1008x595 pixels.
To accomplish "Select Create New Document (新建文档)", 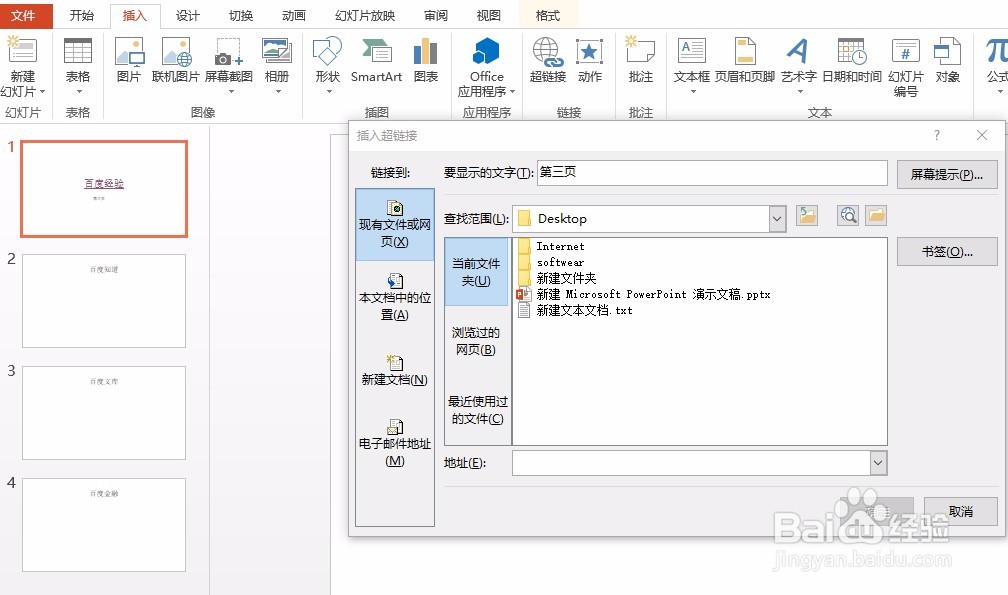I will click(x=395, y=370).
